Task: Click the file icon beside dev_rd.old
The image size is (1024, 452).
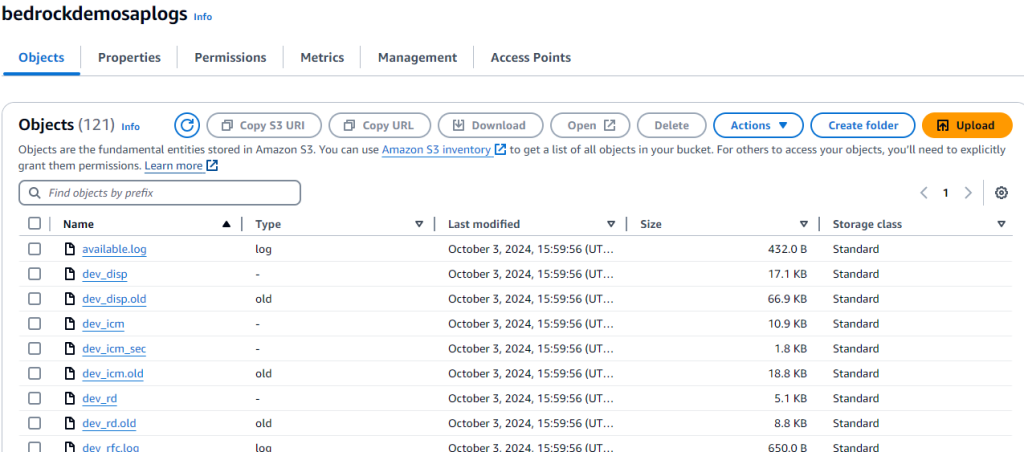Action: click(69, 423)
